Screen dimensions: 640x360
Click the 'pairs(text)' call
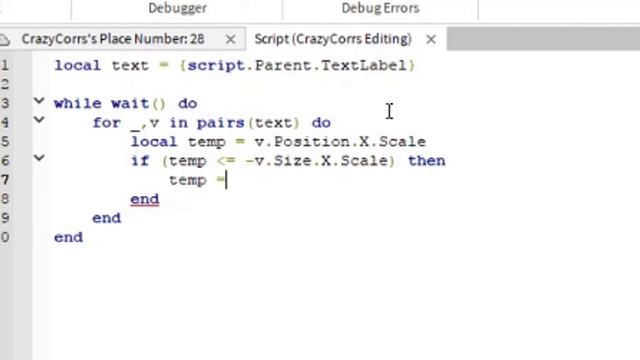click(x=248, y=123)
